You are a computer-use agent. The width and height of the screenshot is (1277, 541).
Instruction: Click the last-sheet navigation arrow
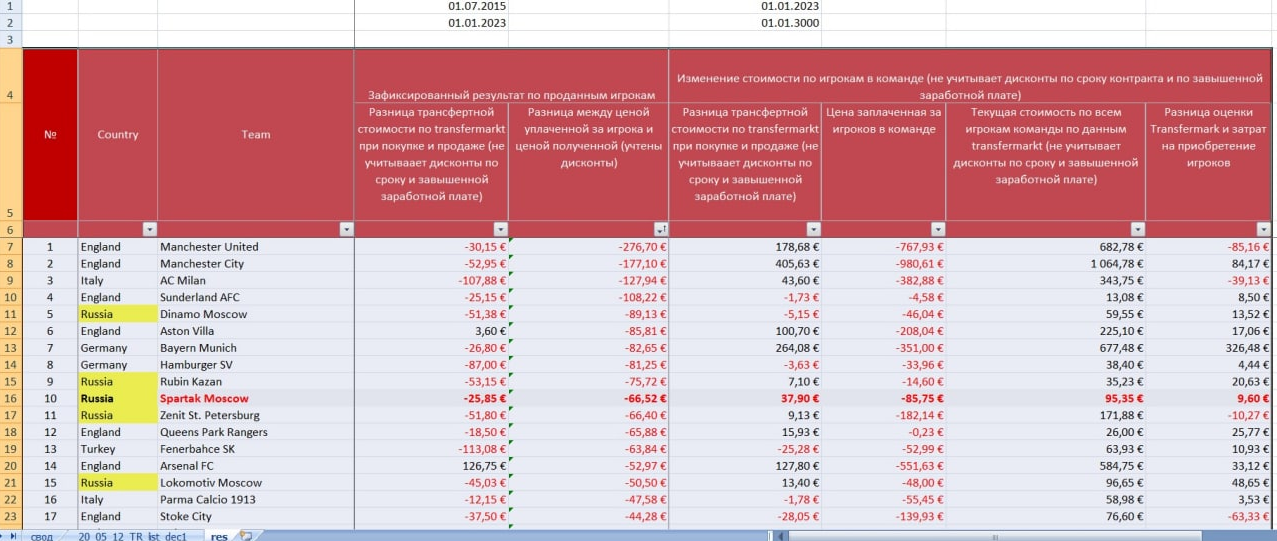point(14,536)
